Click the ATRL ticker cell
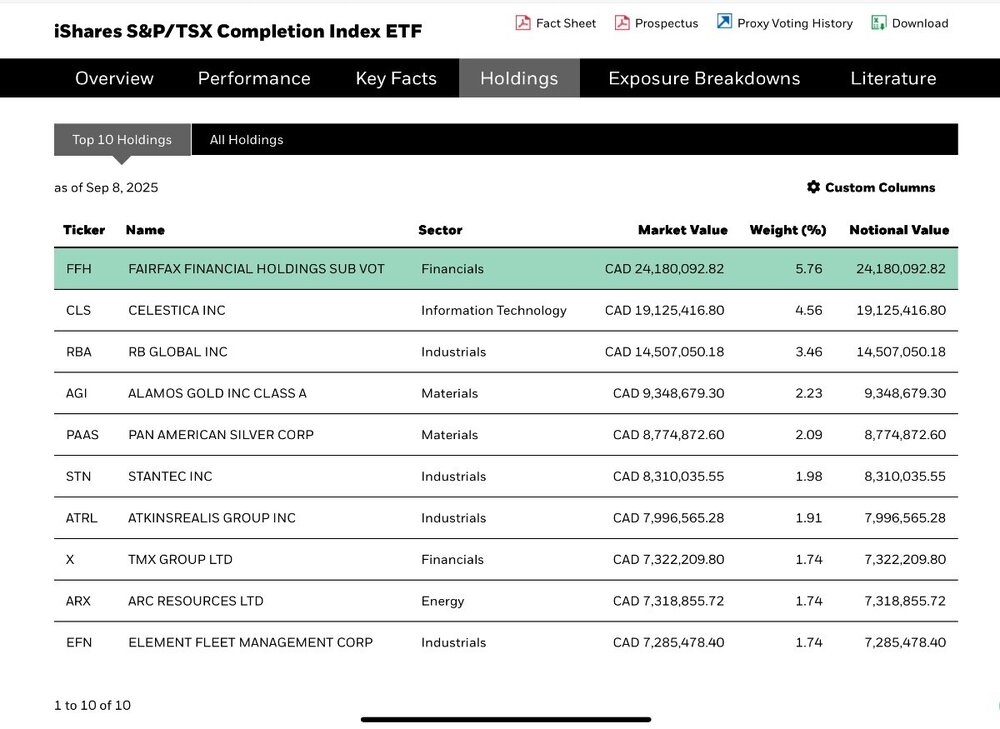 pos(82,517)
